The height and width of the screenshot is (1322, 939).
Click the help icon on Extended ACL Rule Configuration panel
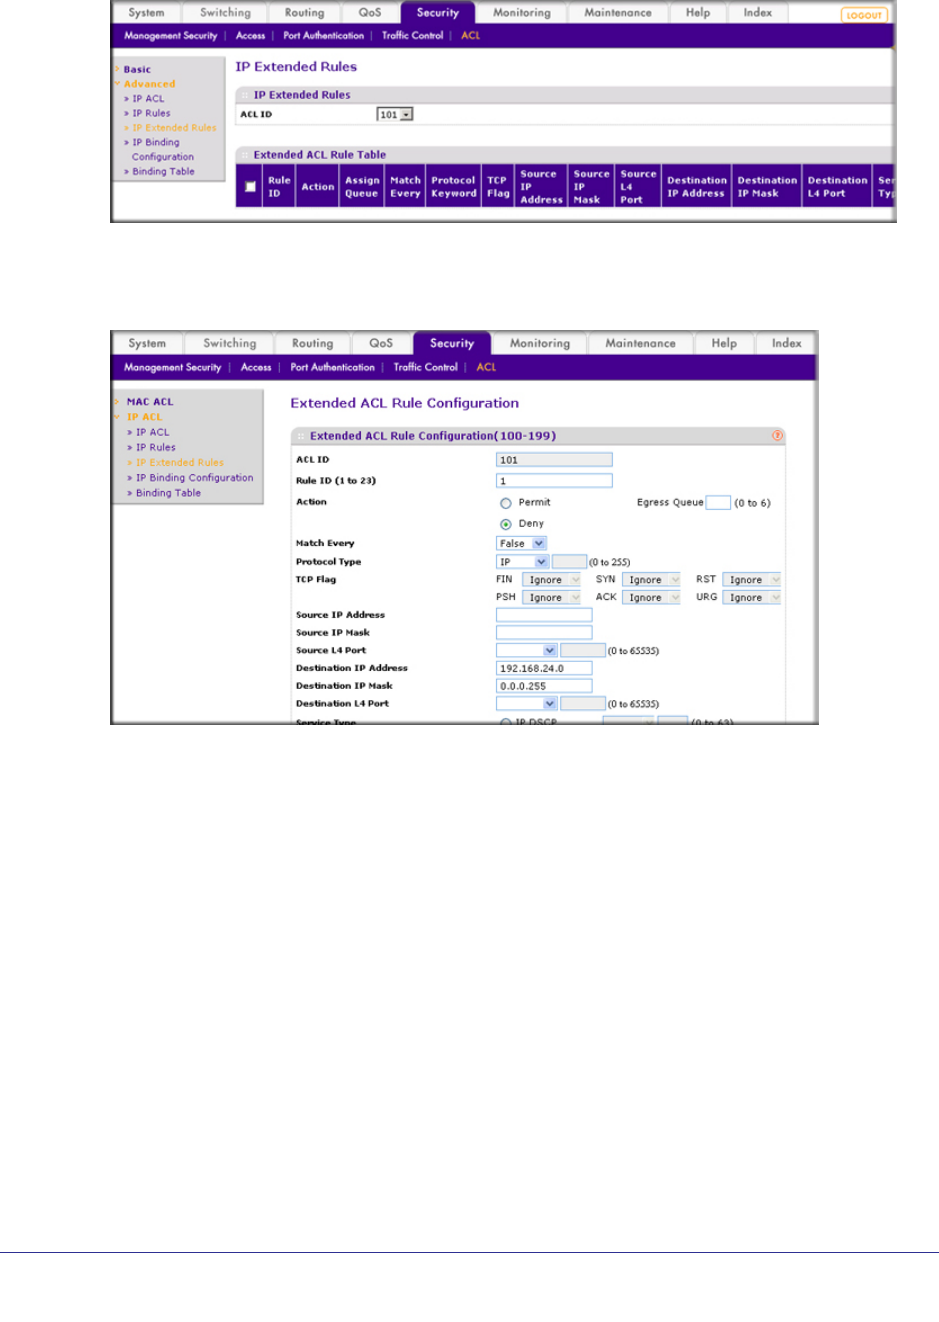pos(777,436)
